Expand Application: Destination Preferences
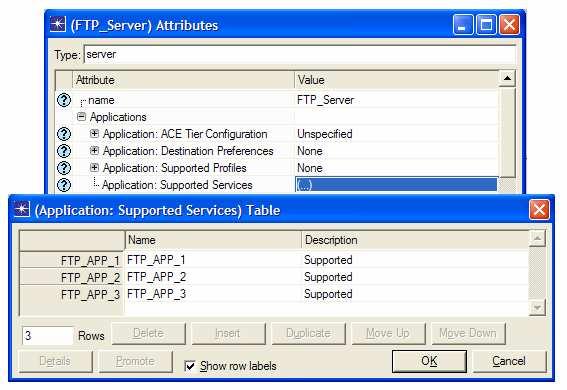567x390 pixels. (94, 150)
